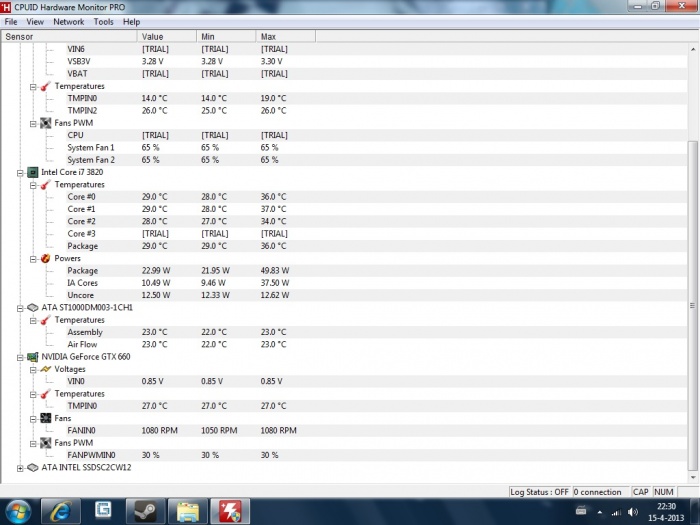
Task: Open Windows Explorer folder in taskbar
Action: 188,512
